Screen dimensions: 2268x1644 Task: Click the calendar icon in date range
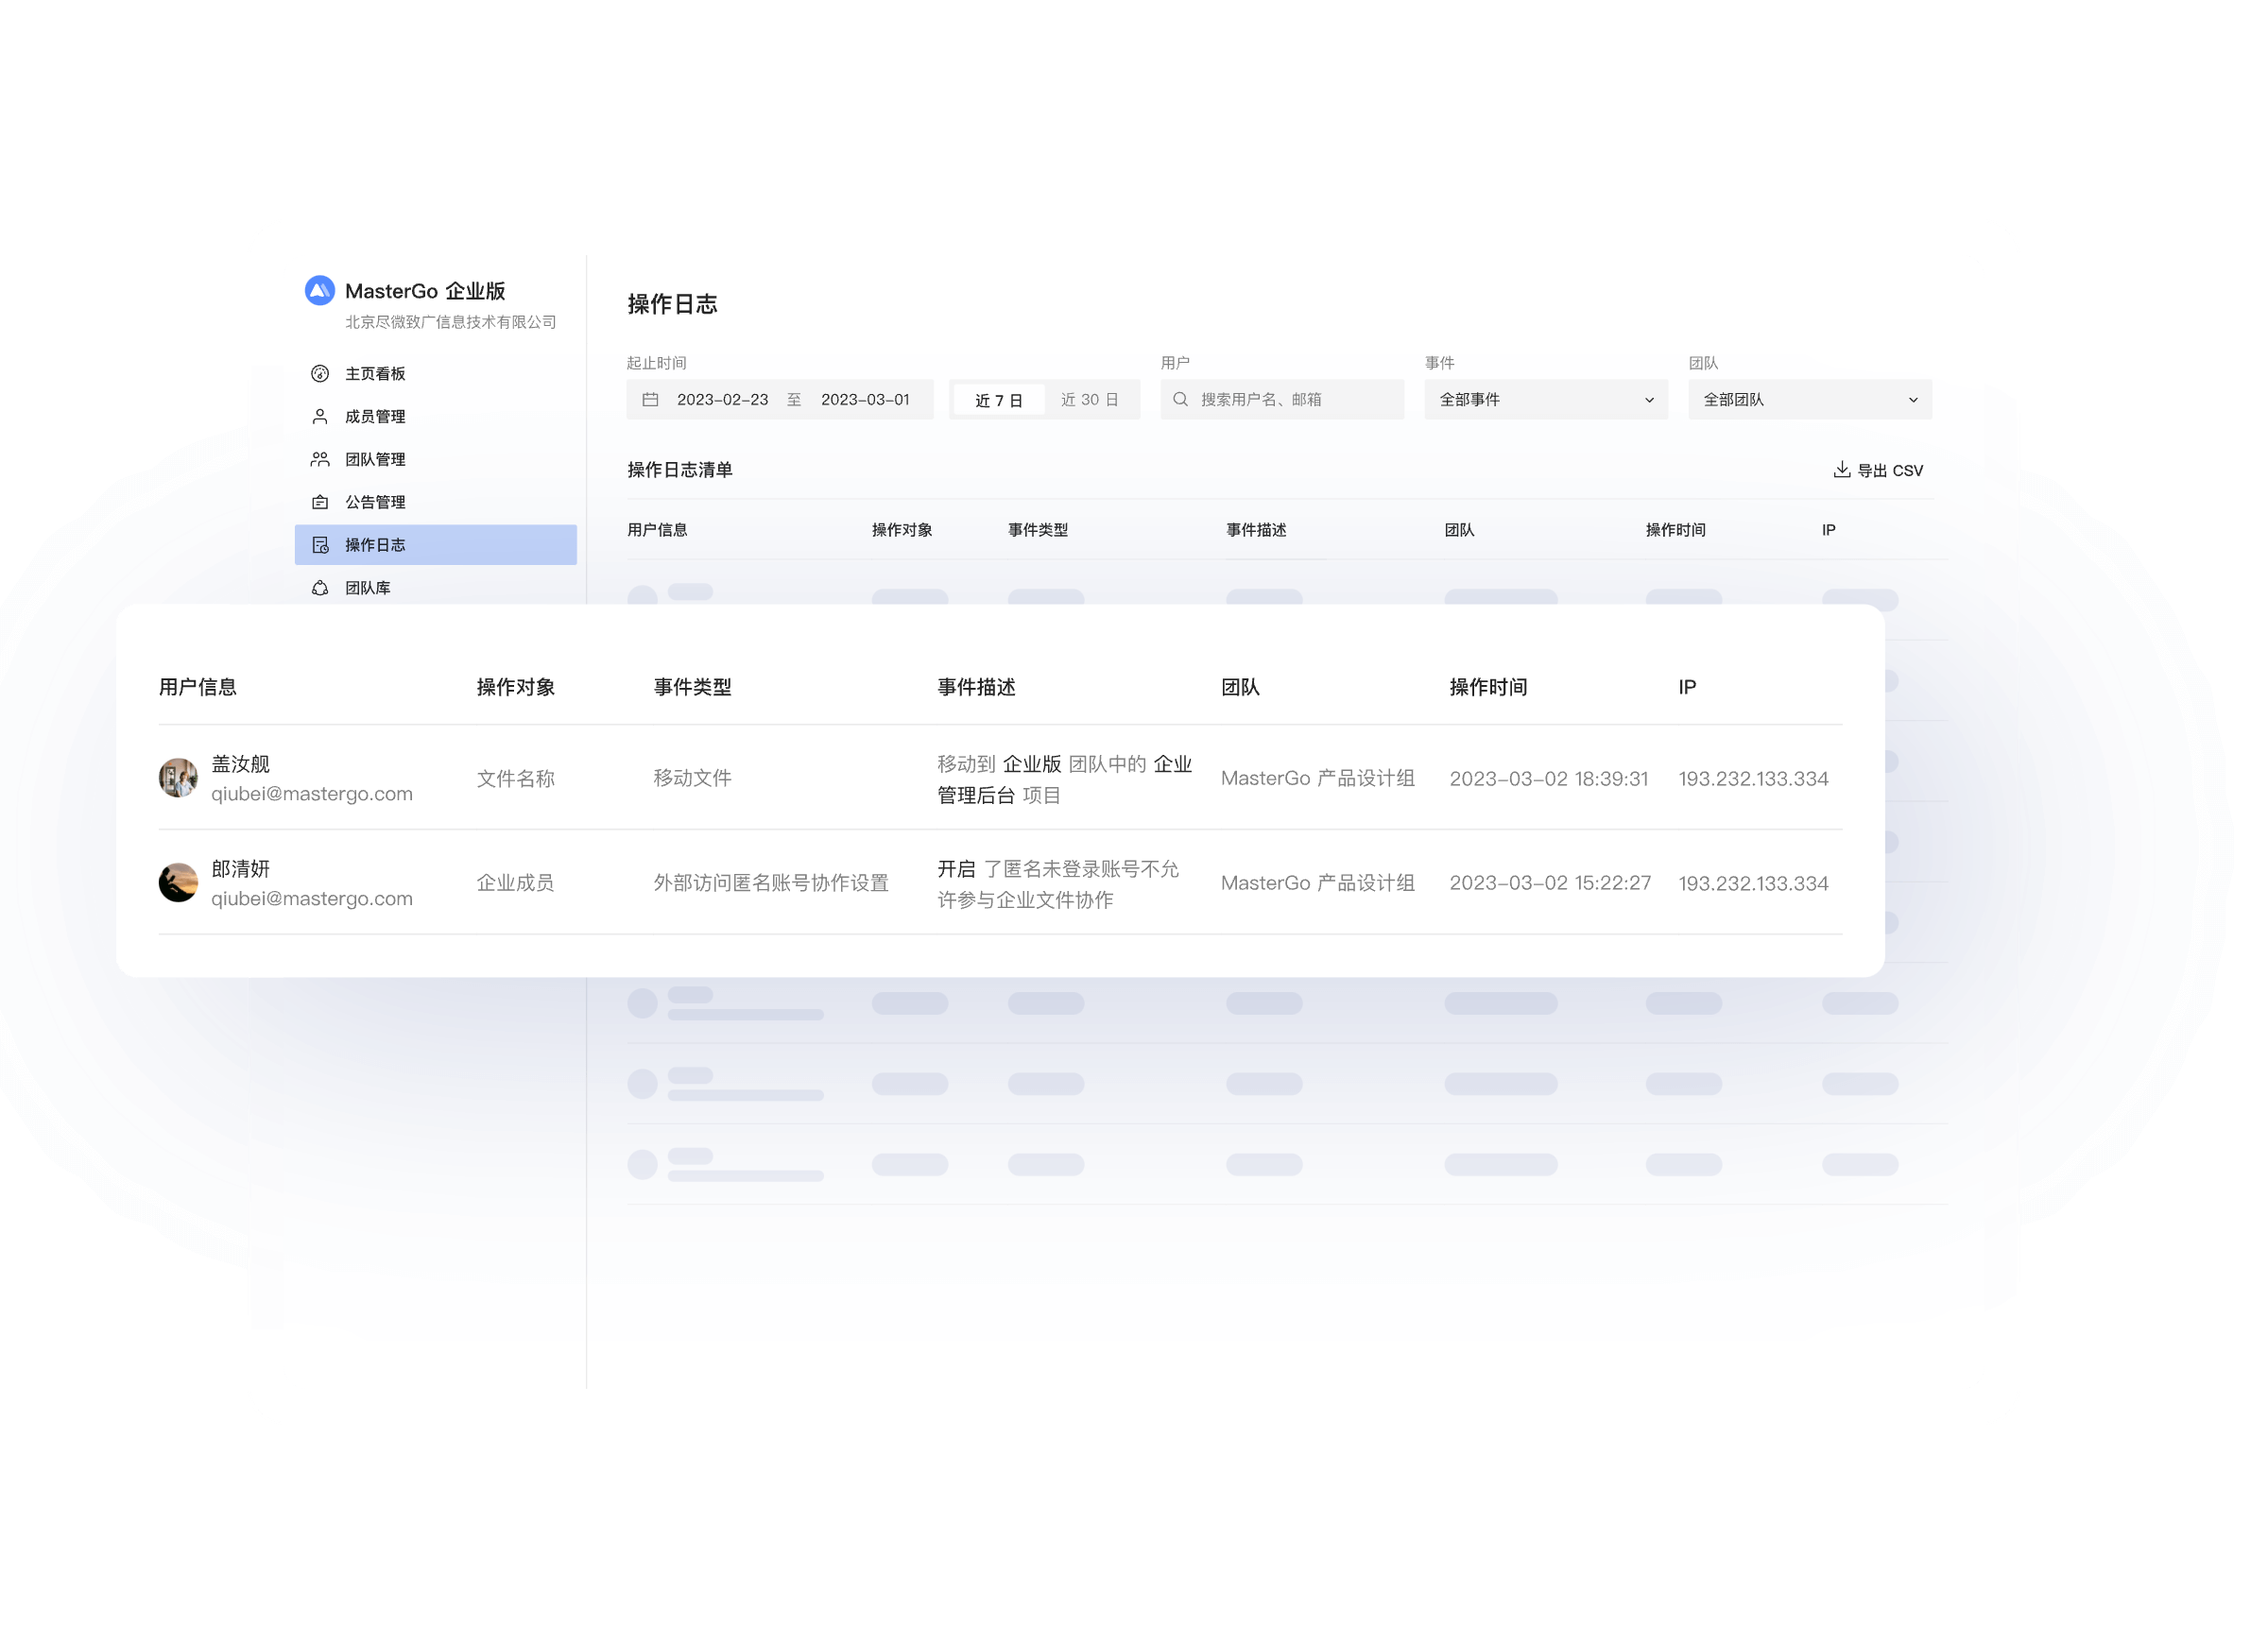coord(650,400)
